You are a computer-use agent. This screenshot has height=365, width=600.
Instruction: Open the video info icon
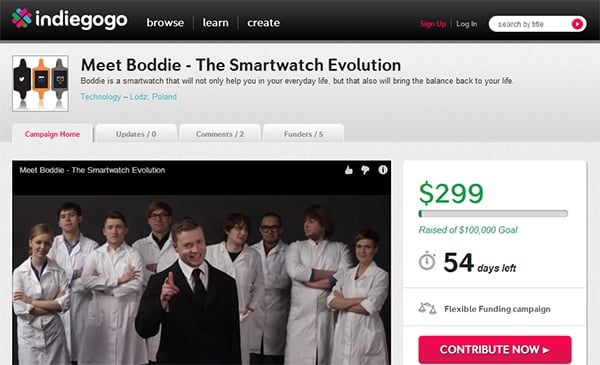pos(383,170)
